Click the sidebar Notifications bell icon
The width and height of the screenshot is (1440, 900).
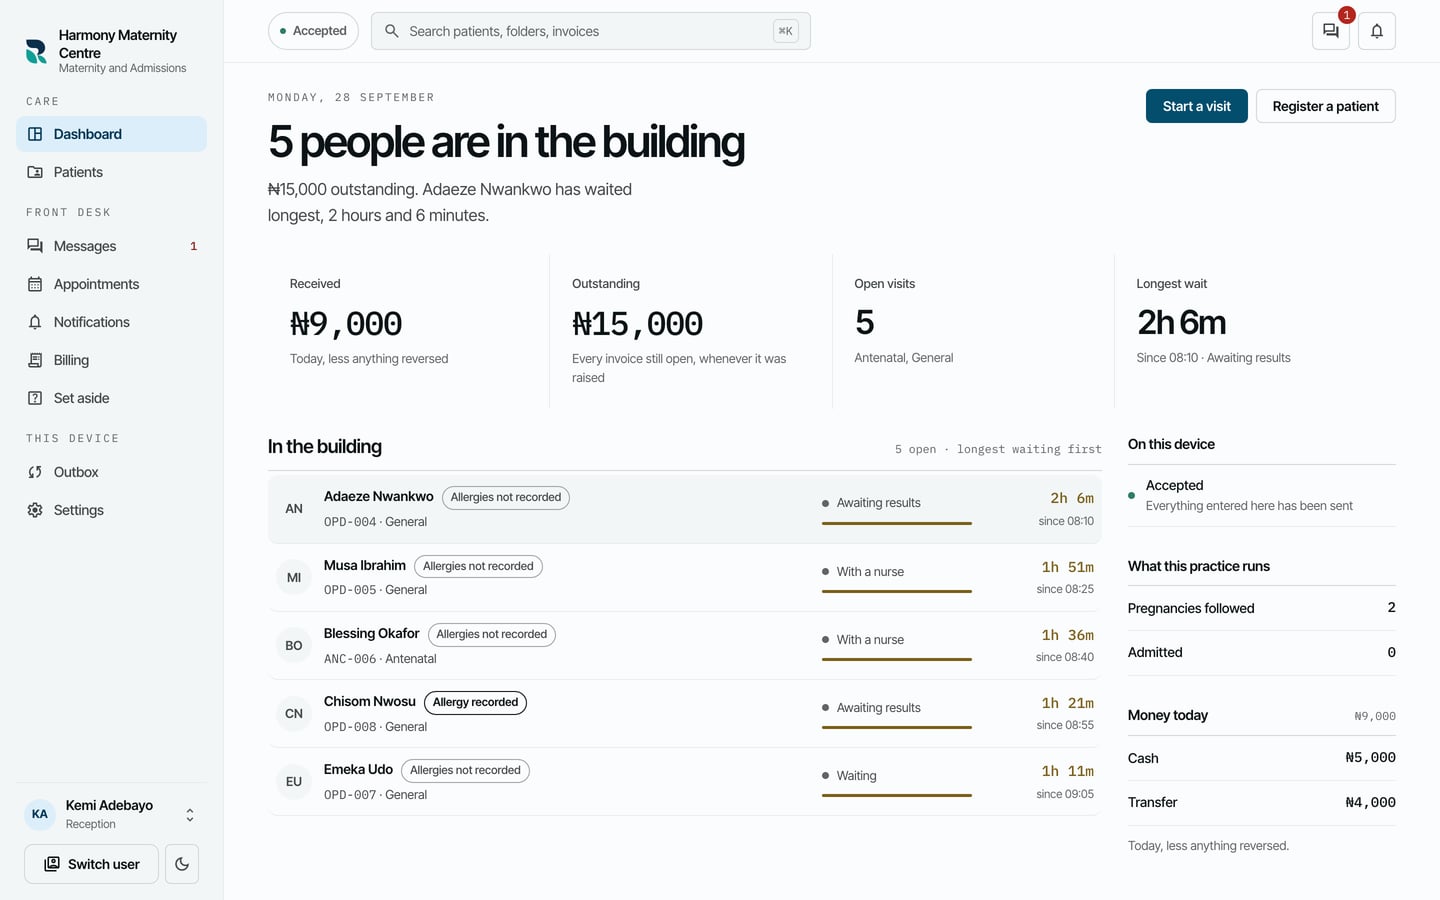pos(35,322)
